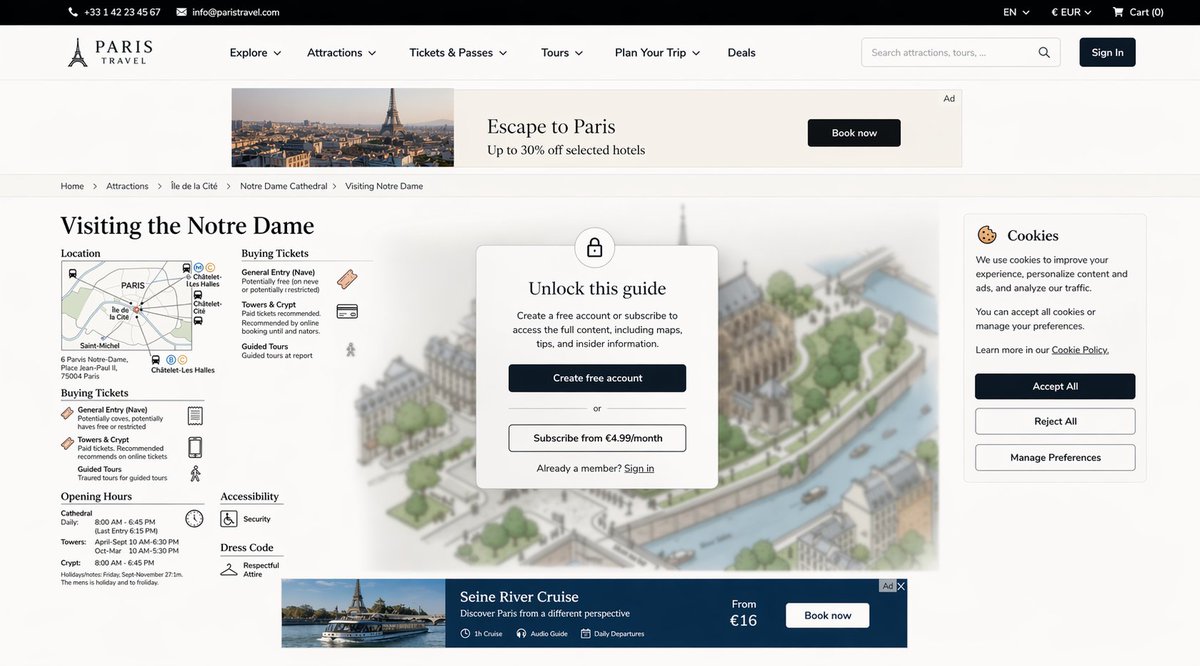The height and width of the screenshot is (666, 1200).
Task: Click the +33 1 42 23 45 67 phone number
Action: (122, 12)
